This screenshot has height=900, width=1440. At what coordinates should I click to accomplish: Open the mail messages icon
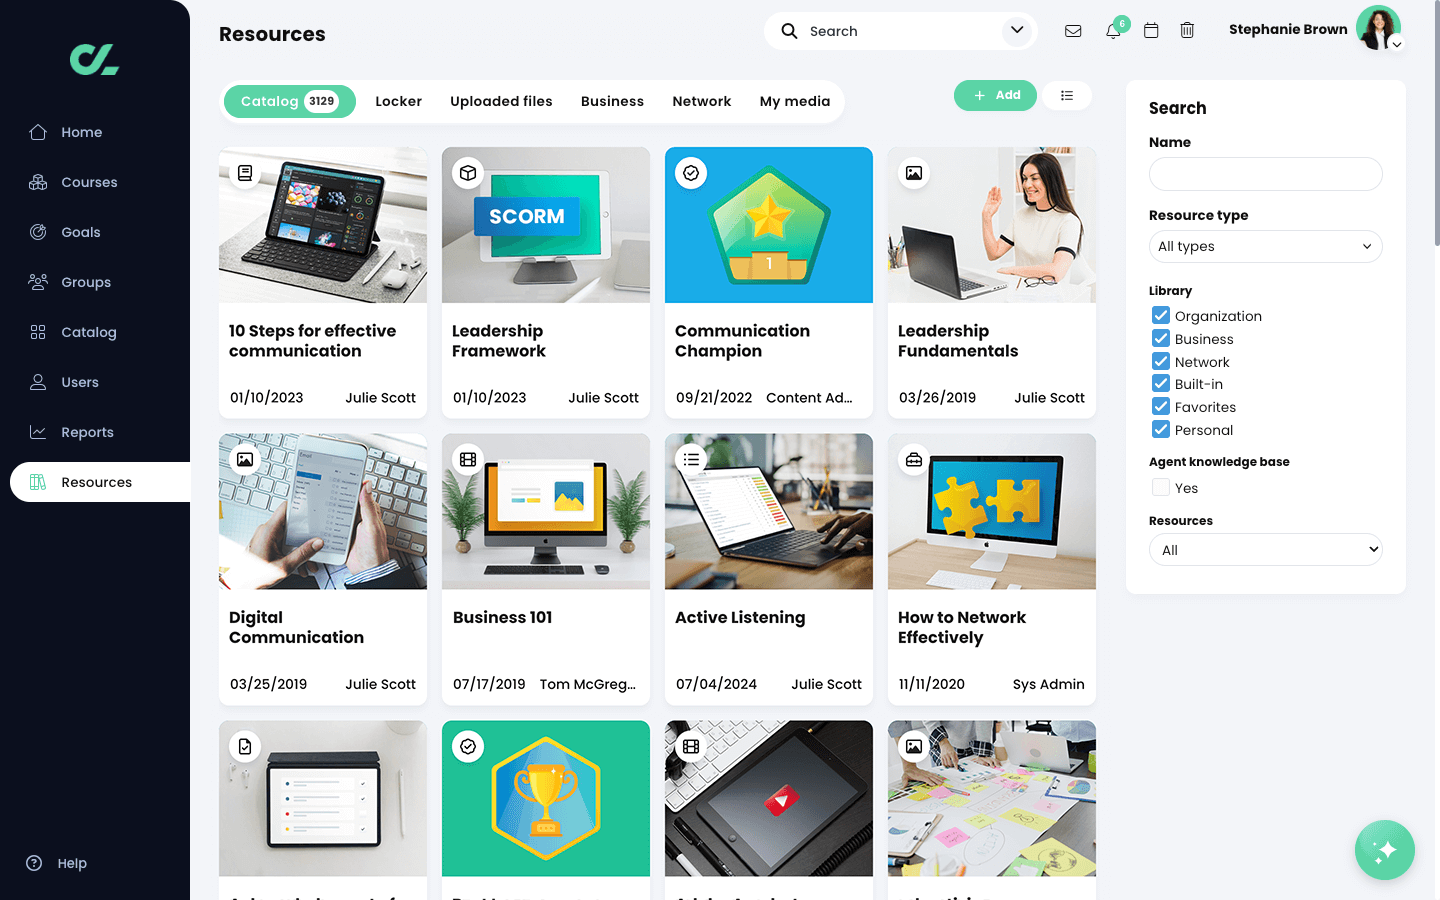[x=1073, y=31]
